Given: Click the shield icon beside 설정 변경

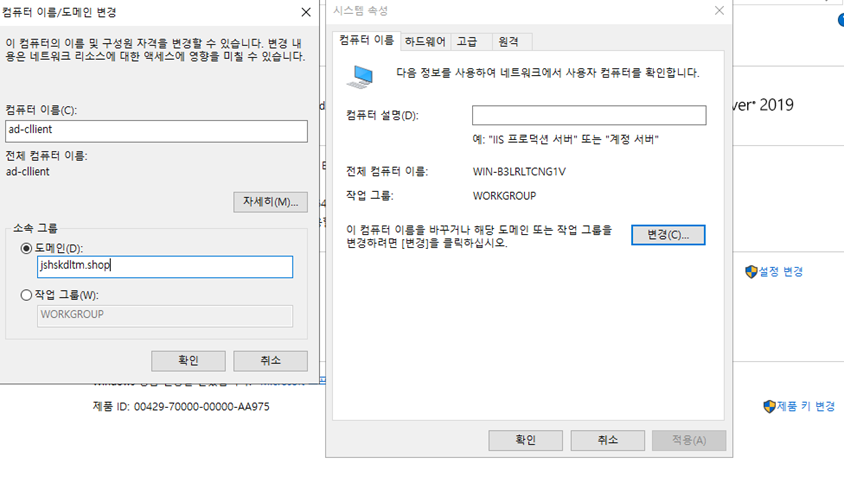Looking at the screenshot, I should click(751, 271).
